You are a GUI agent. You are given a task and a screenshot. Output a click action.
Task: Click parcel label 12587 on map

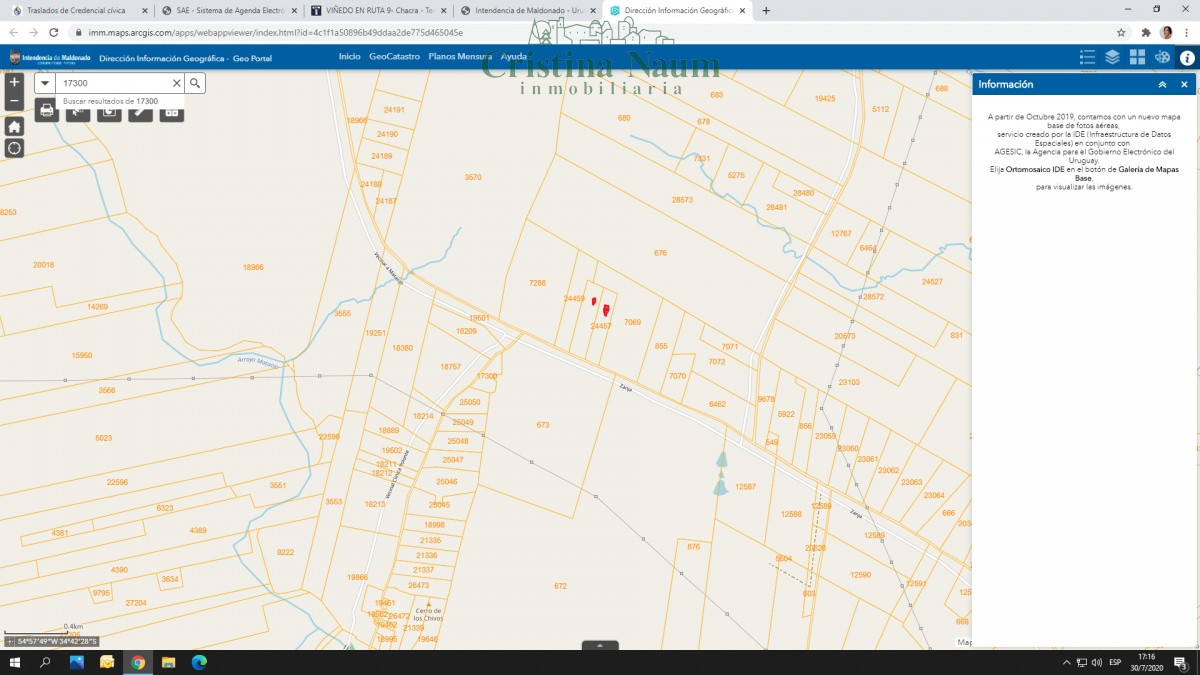745,486
